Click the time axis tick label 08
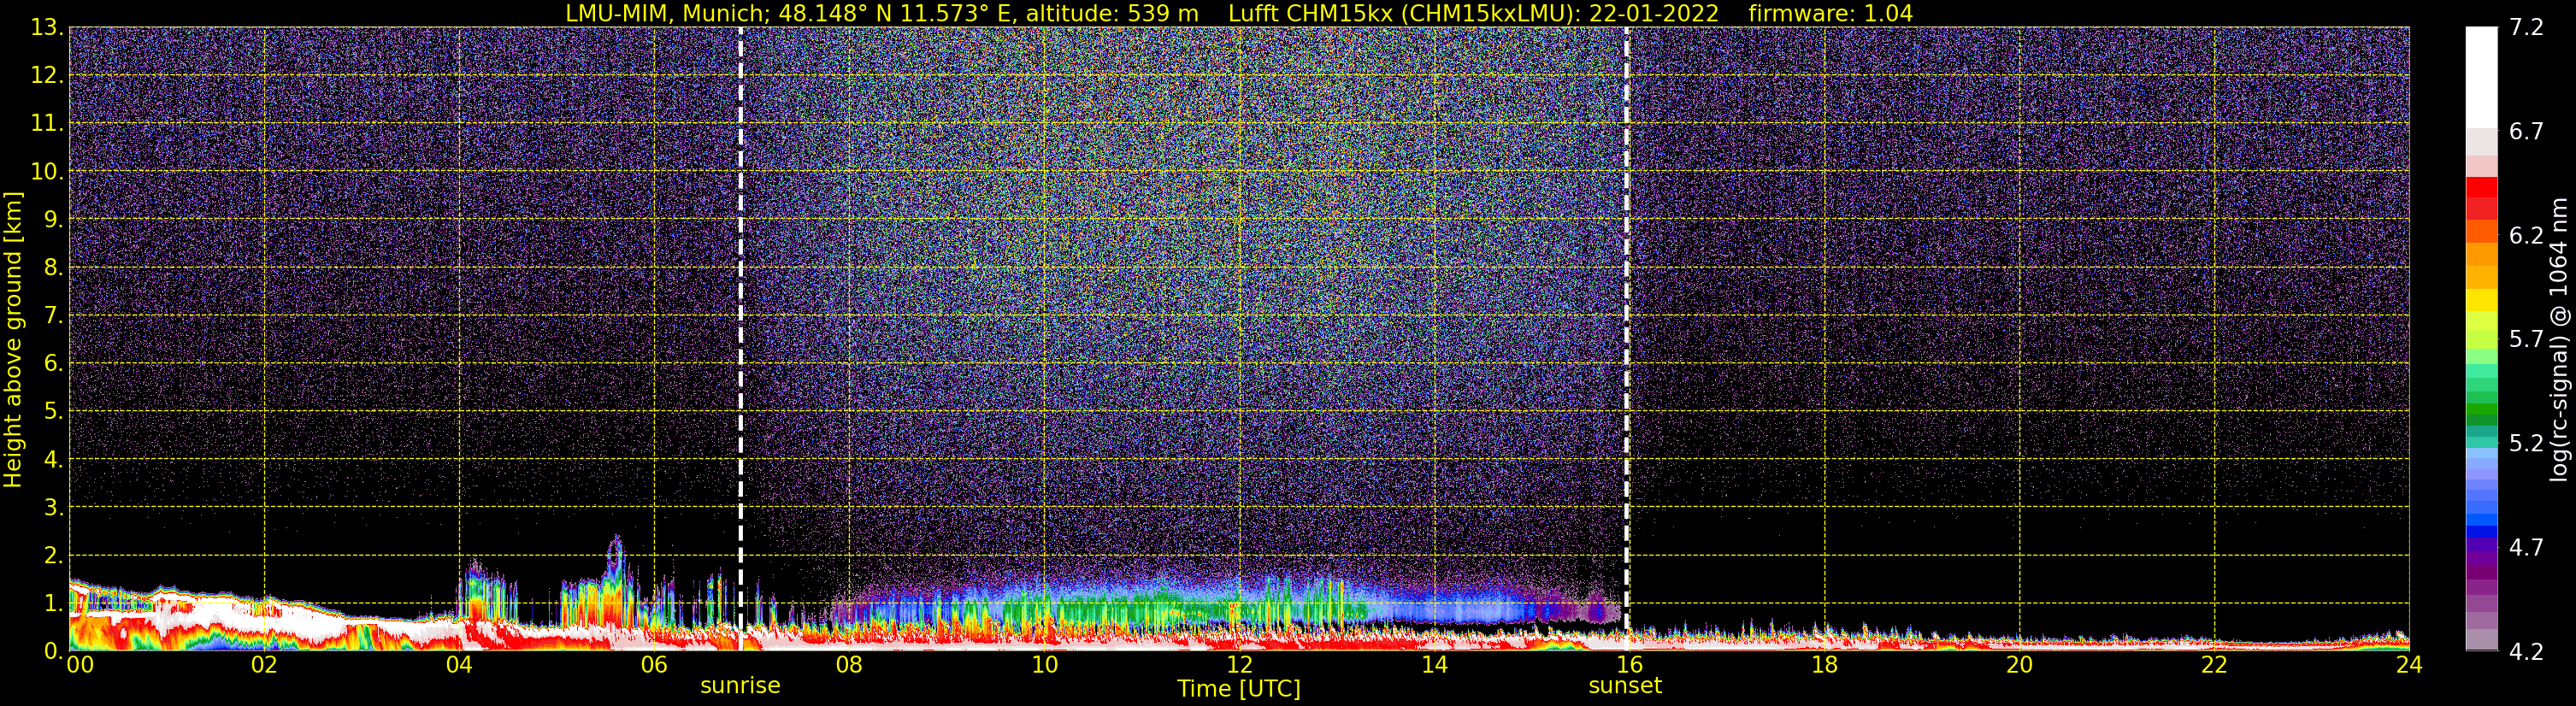The height and width of the screenshot is (706, 2576). (849, 665)
